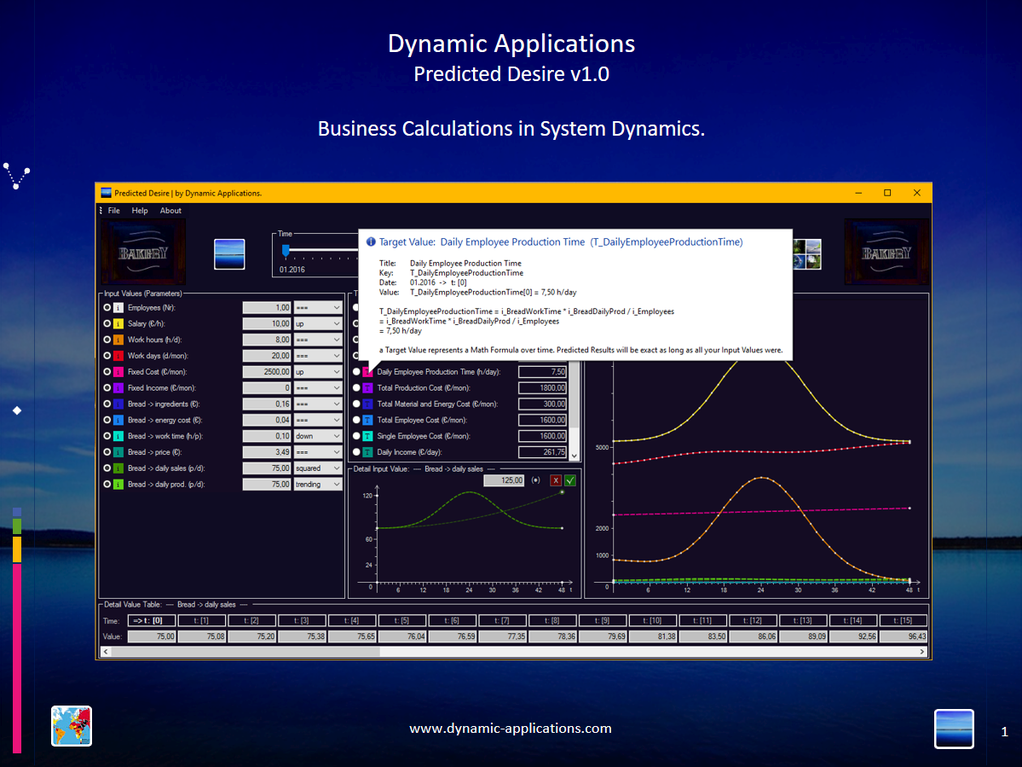Open the Salary trend dropdown
Image resolution: width=1022 pixels, height=767 pixels.
pyautogui.click(x=317, y=324)
